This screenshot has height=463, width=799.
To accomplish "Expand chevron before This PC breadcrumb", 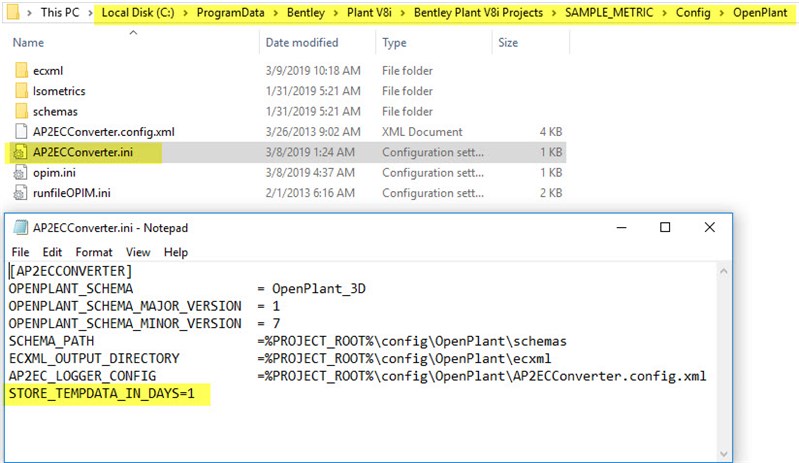I will [x=30, y=13].
